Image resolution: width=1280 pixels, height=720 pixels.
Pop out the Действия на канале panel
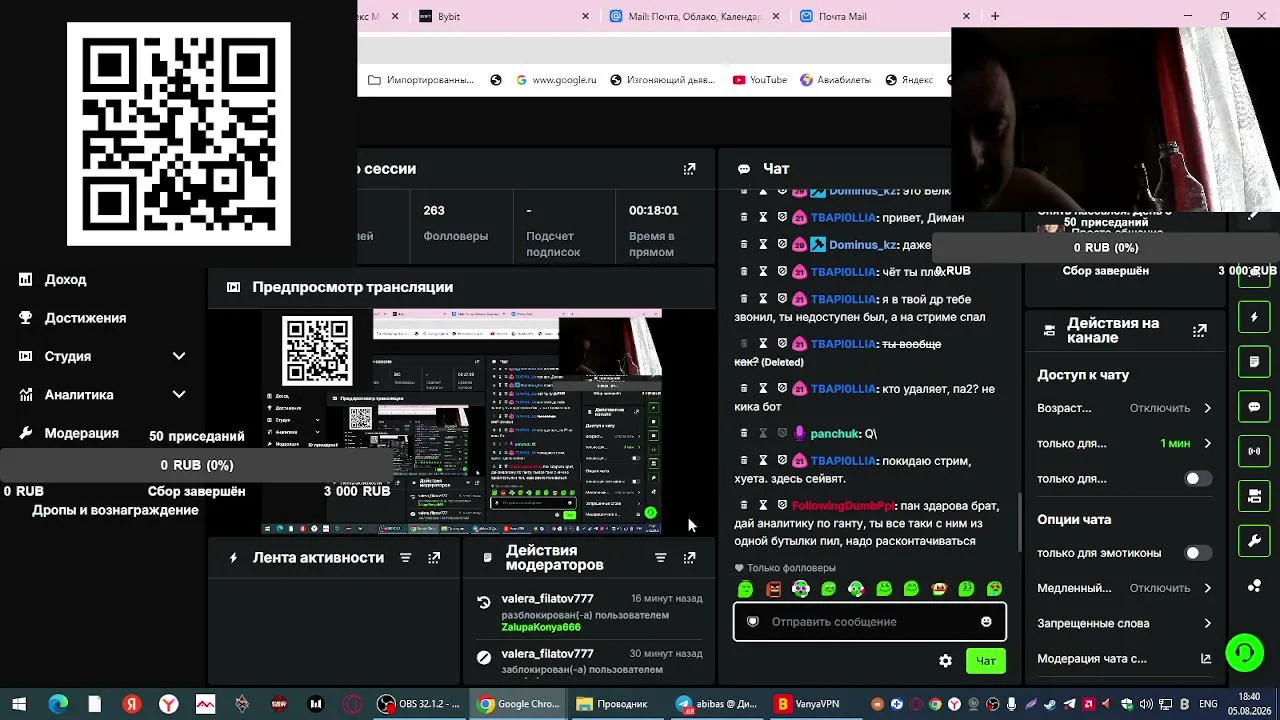tap(1200, 331)
